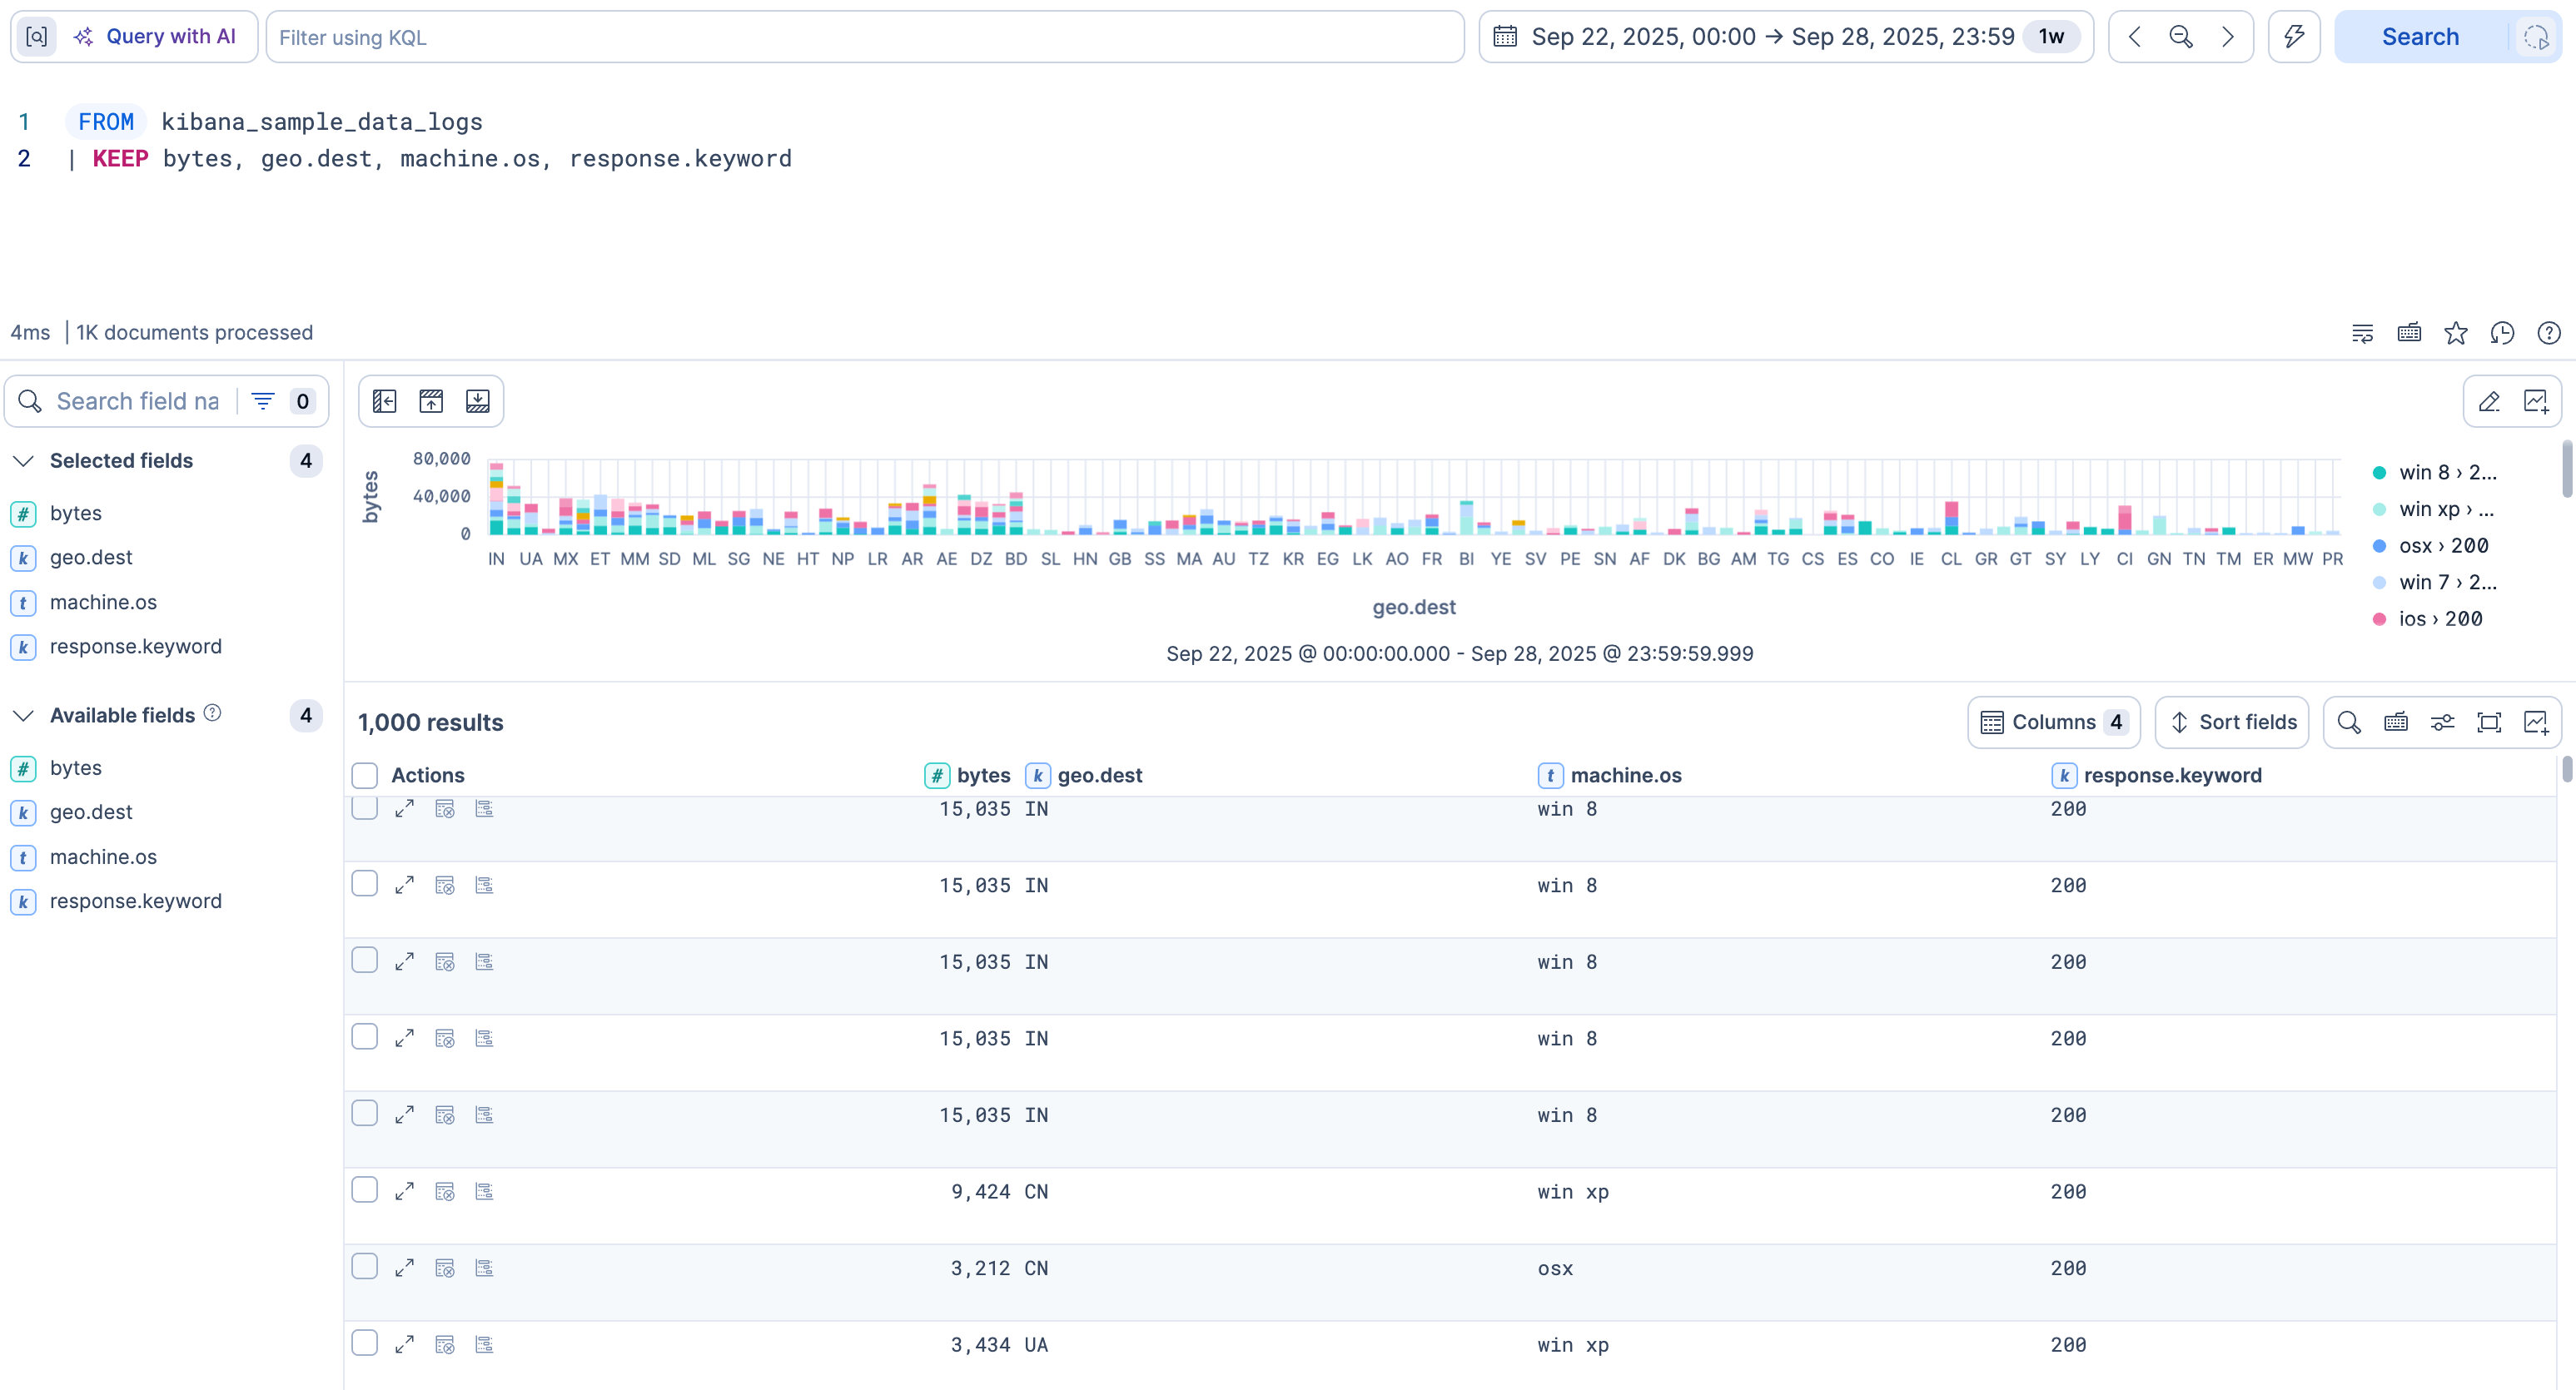The width and height of the screenshot is (2576, 1390).
Task: Hide the chart panel icon
Action: coord(431,401)
